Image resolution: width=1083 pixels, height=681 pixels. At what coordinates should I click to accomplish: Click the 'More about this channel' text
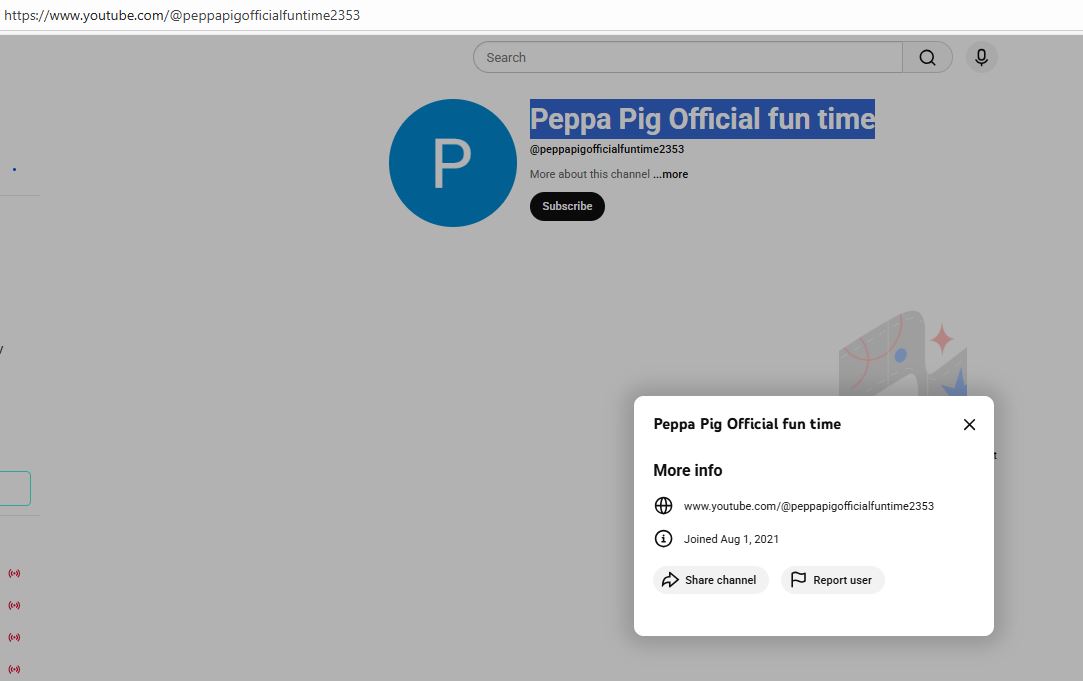[589, 174]
